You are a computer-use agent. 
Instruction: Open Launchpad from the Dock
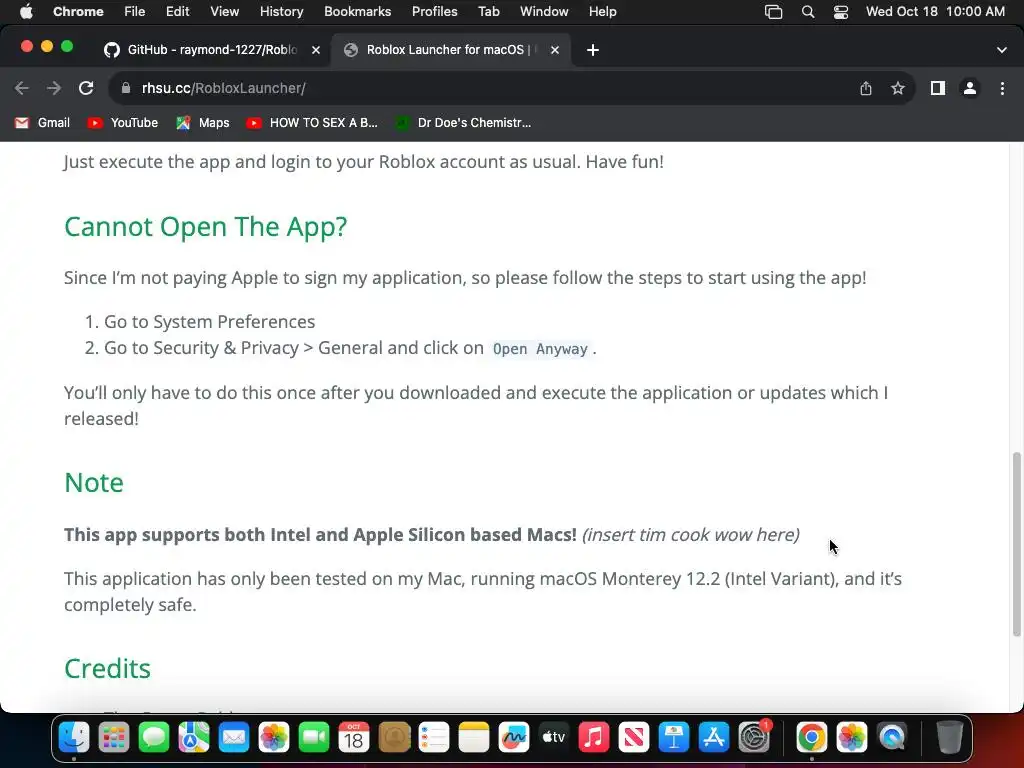tap(114, 738)
